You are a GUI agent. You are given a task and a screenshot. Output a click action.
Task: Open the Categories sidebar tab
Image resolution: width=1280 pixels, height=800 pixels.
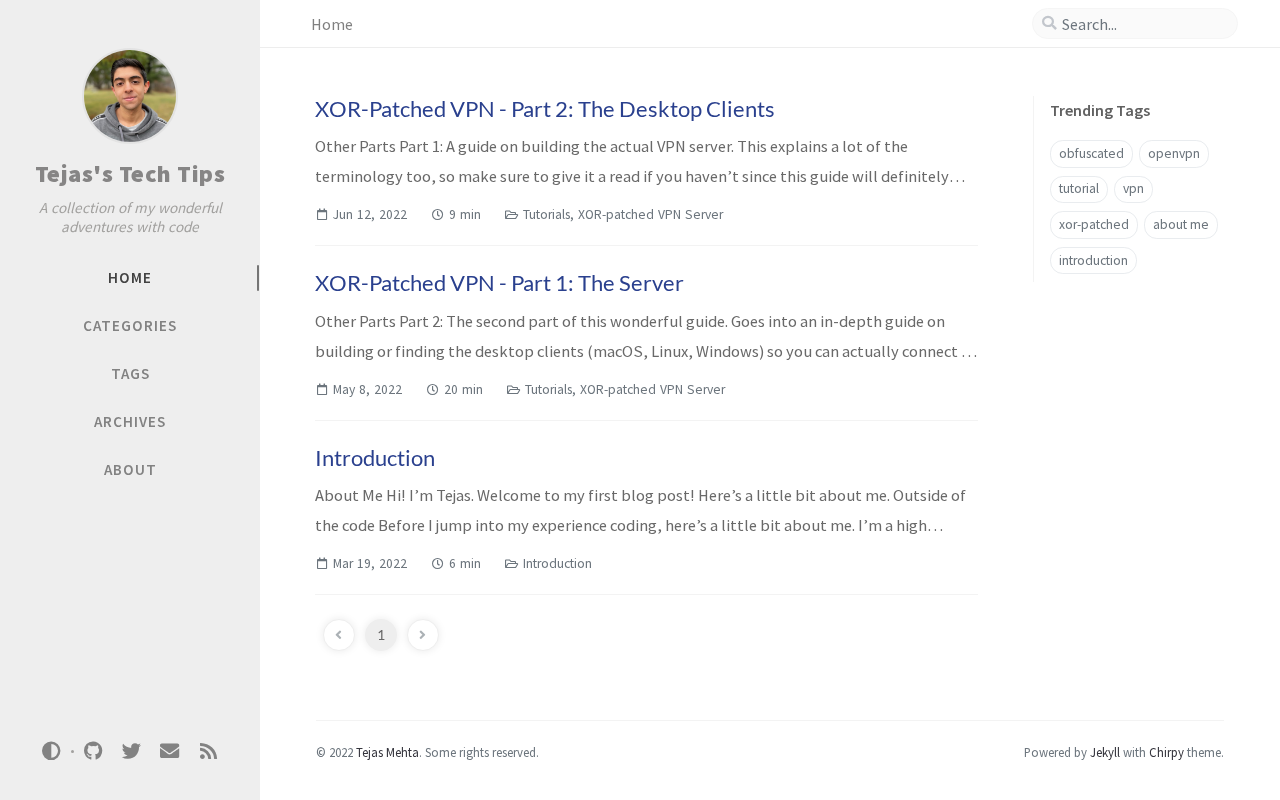[x=130, y=326]
